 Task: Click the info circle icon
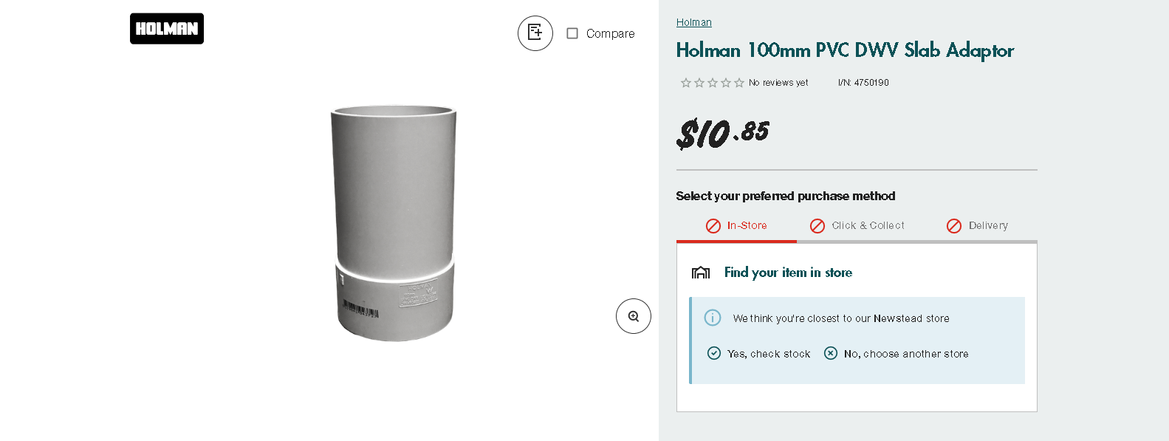(x=712, y=318)
